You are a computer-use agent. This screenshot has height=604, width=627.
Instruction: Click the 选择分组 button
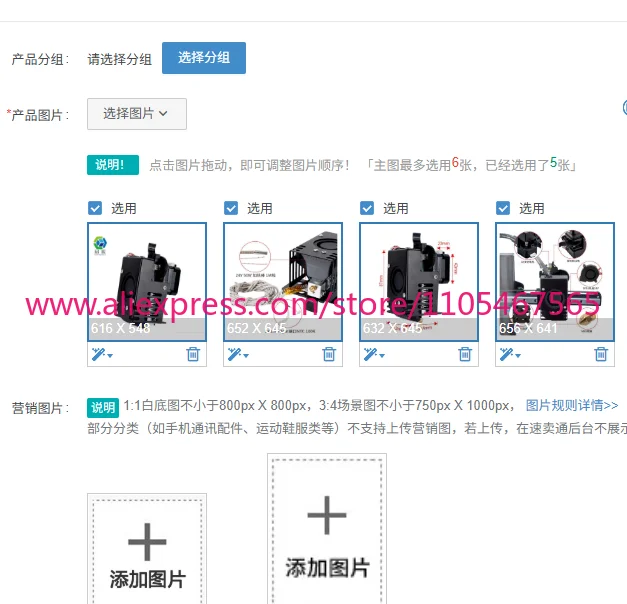coord(204,58)
